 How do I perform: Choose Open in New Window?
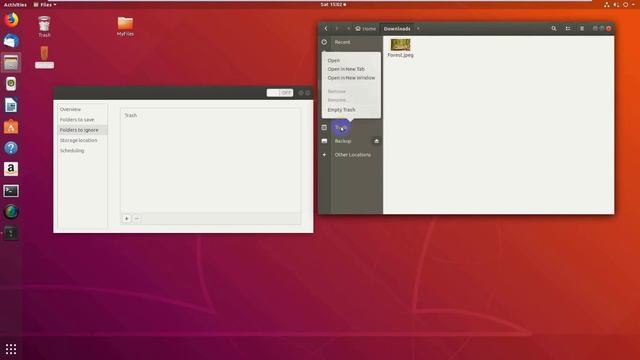click(x=351, y=78)
